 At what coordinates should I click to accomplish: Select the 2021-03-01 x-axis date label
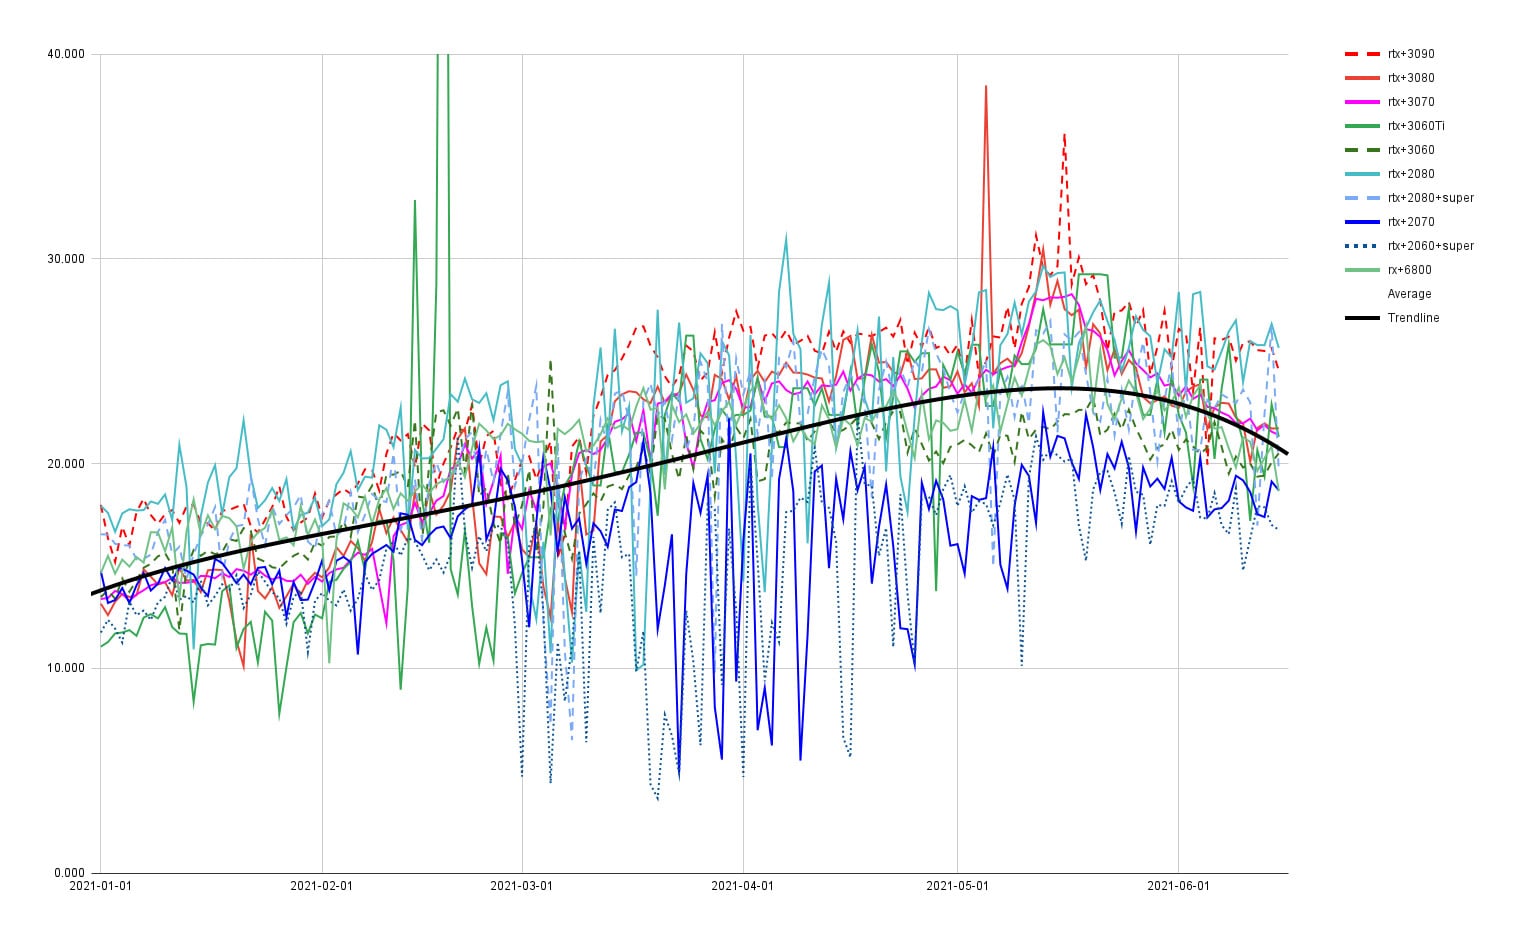(x=521, y=886)
